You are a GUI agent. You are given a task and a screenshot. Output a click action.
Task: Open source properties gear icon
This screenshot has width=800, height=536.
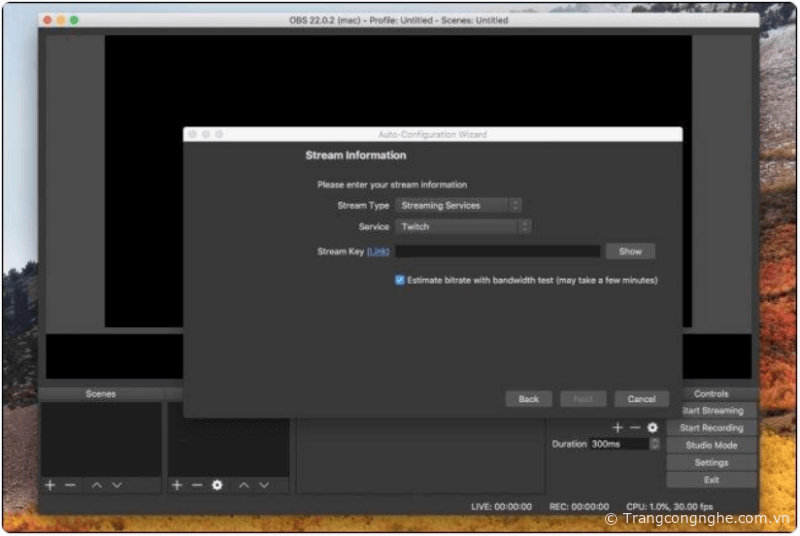click(217, 485)
